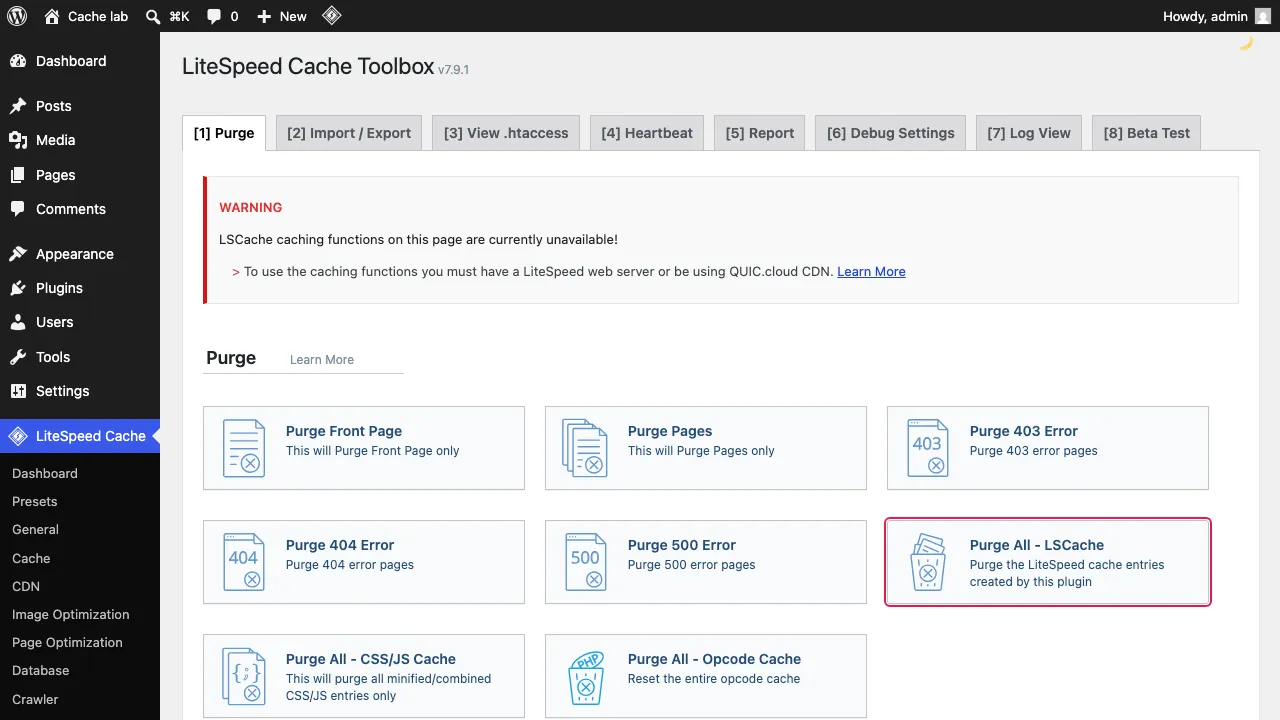The image size is (1280, 720).
Task: Click the Purge 403 Error title
Action: pyautogui.click(x=1024, y=431)
